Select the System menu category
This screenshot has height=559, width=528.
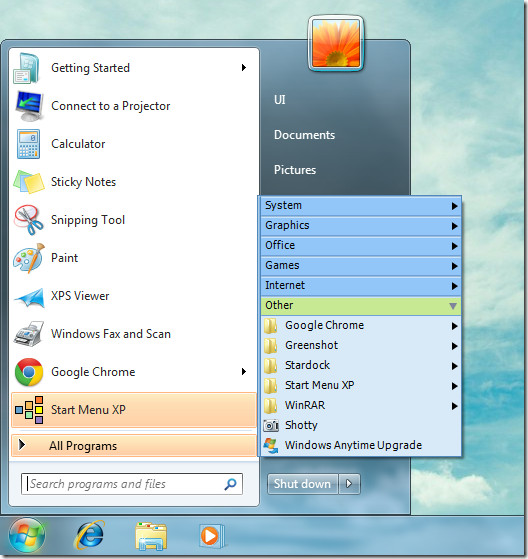click(x=361, y=206)
